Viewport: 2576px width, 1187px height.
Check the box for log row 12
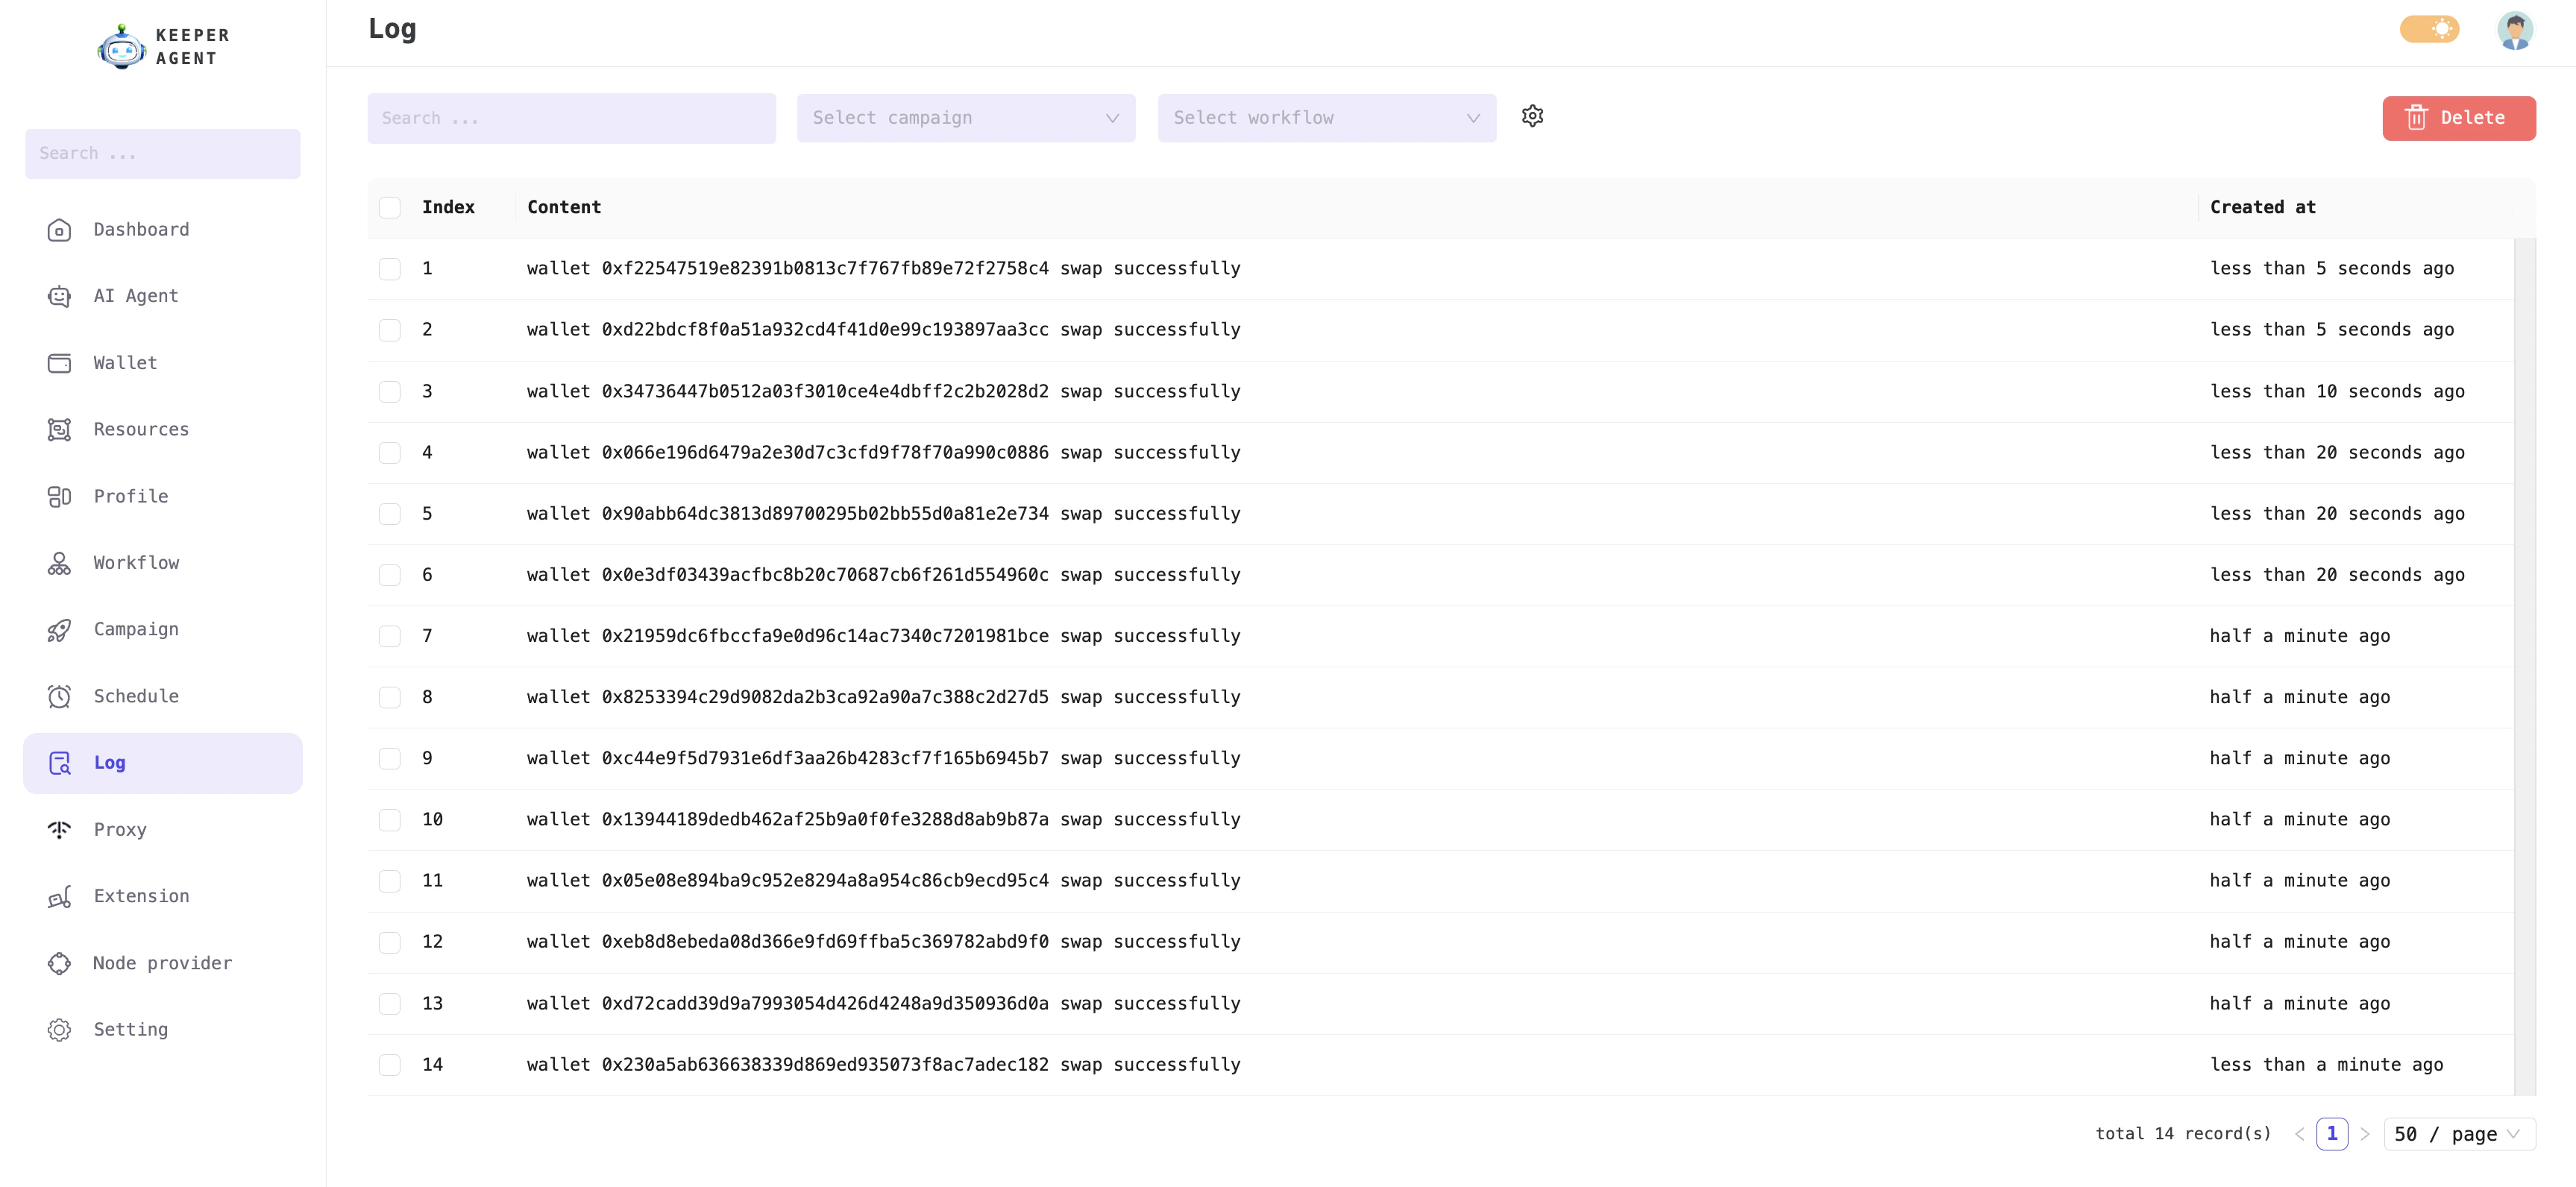pos(390,942)
